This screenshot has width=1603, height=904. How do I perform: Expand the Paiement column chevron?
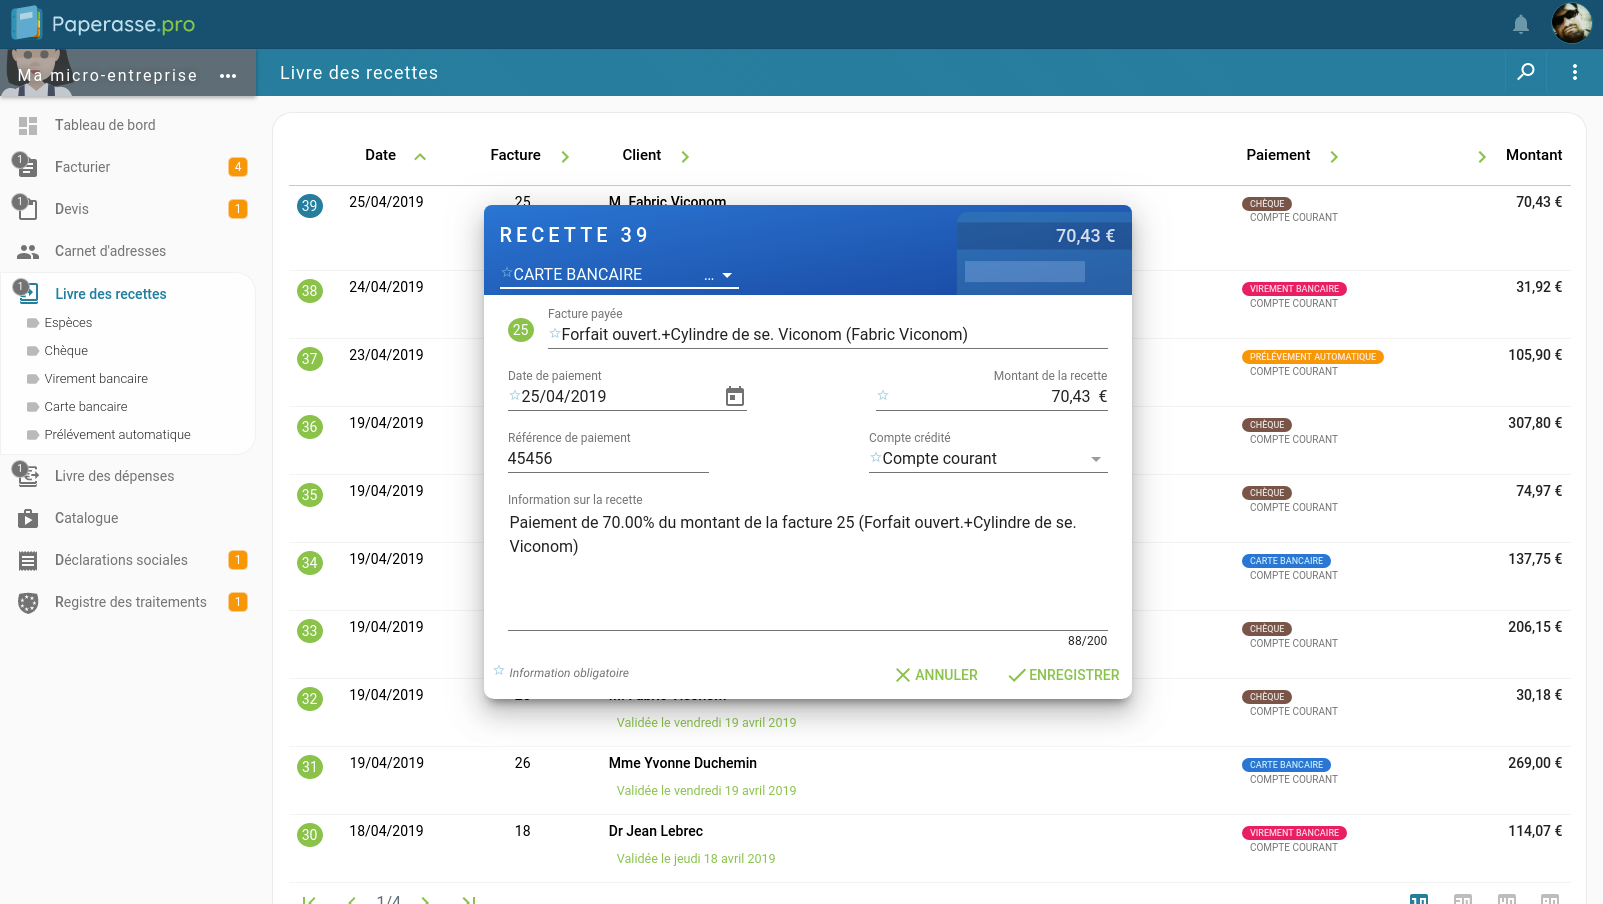pyautogui.click(x=1334, y=156)
